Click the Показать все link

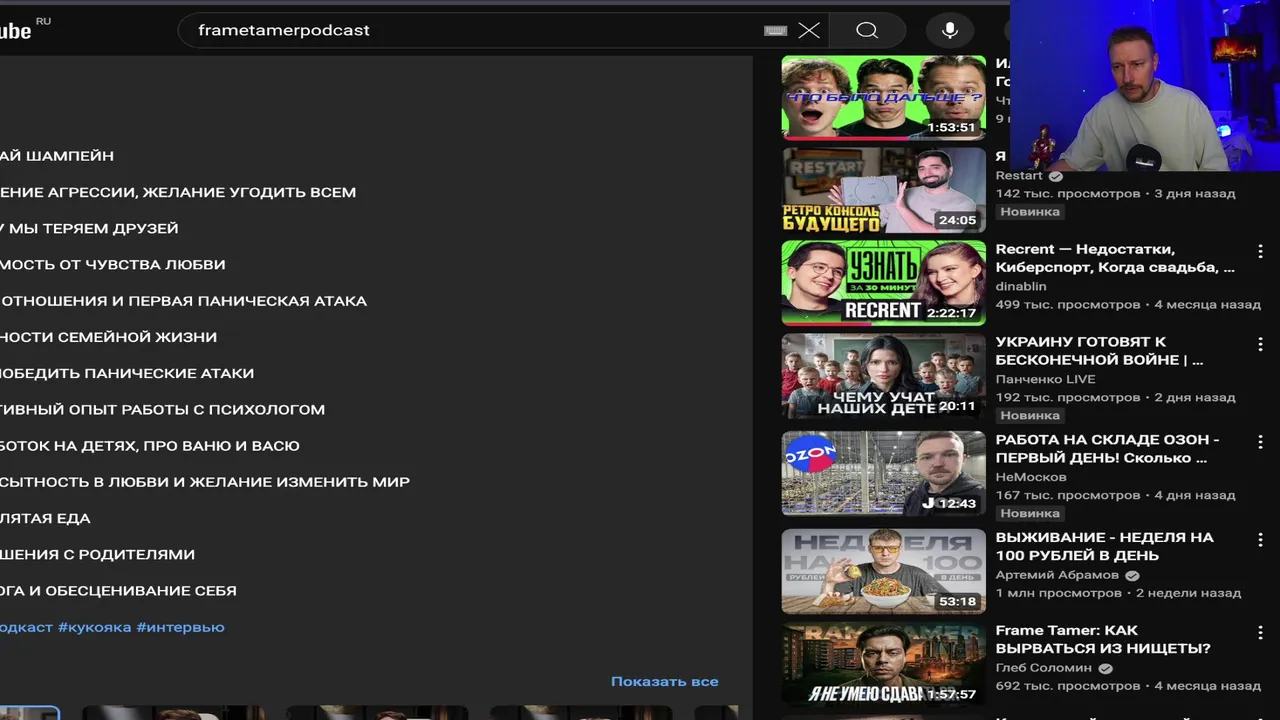coord(664,681)
